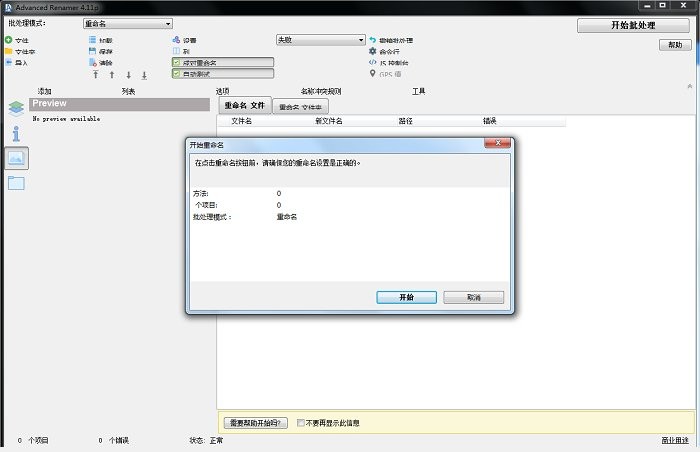Sort by path (路径) column header
Screen dimensions: 700x452
point(405,121)
